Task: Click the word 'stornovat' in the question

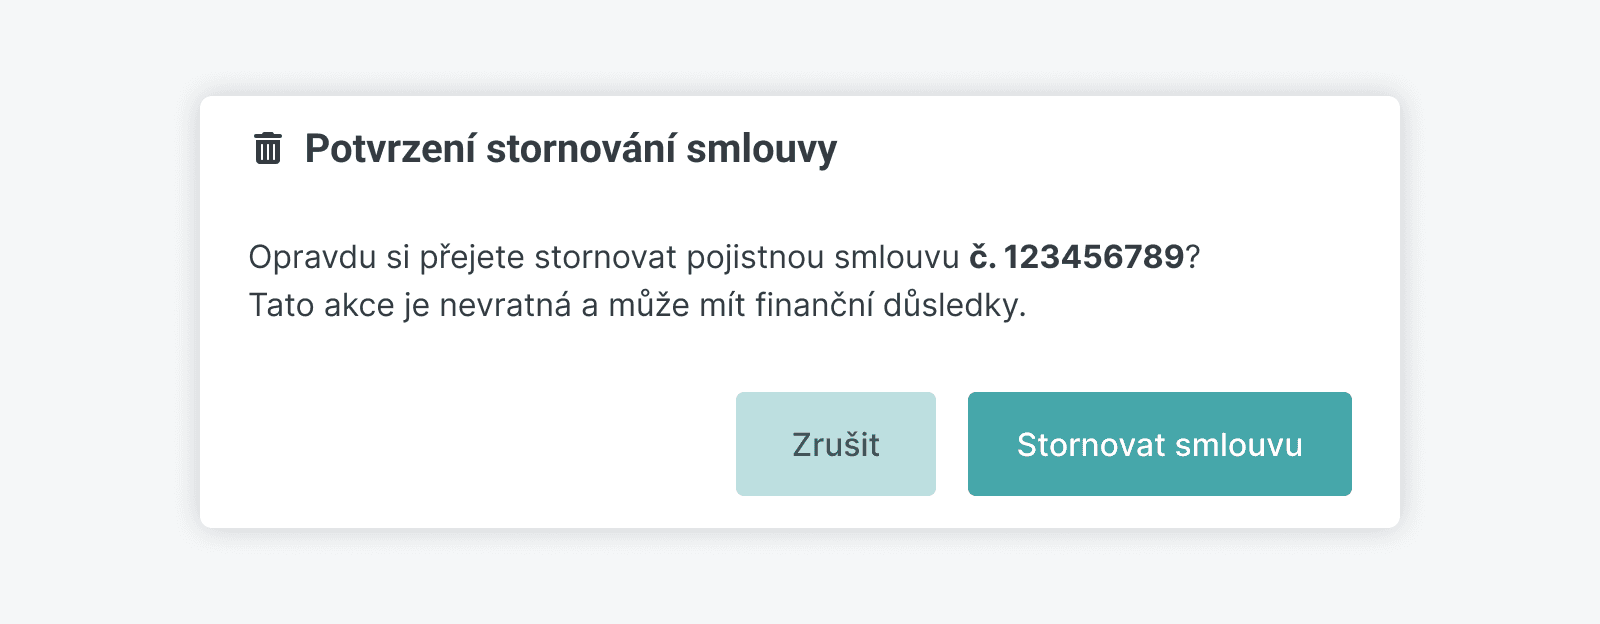Action: tap(605, 257)
